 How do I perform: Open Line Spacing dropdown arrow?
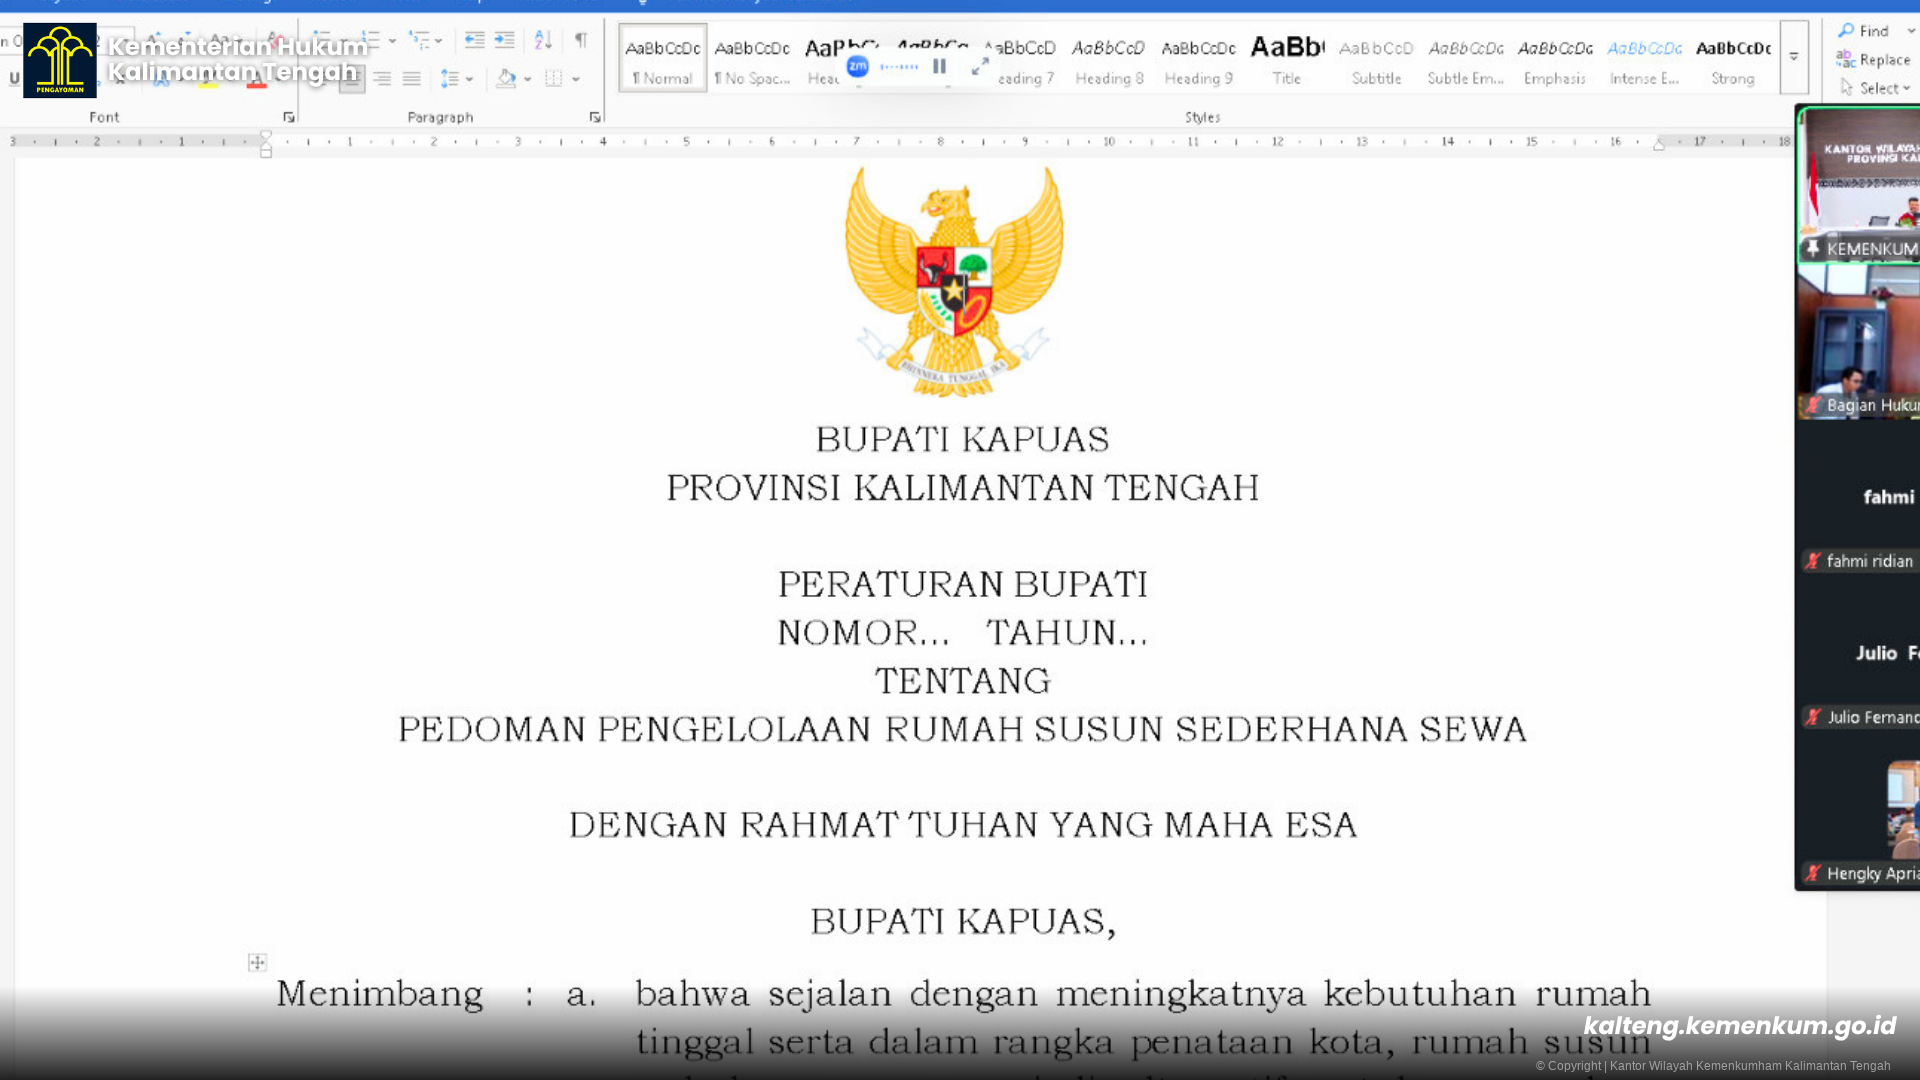469,79
